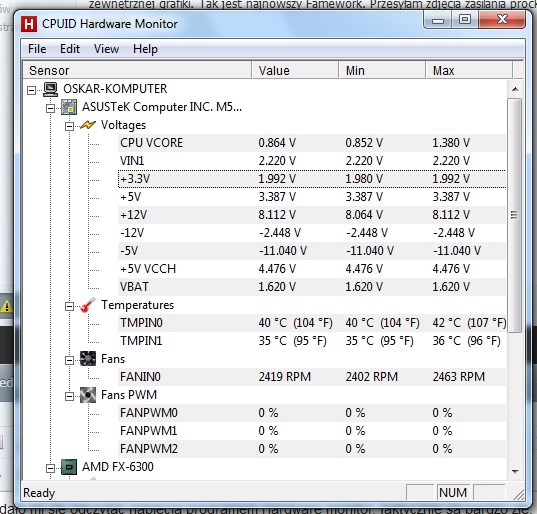Open the Help menu
Image resolution: width=537 pixels, height=514 pixels.
coord(145,49)
